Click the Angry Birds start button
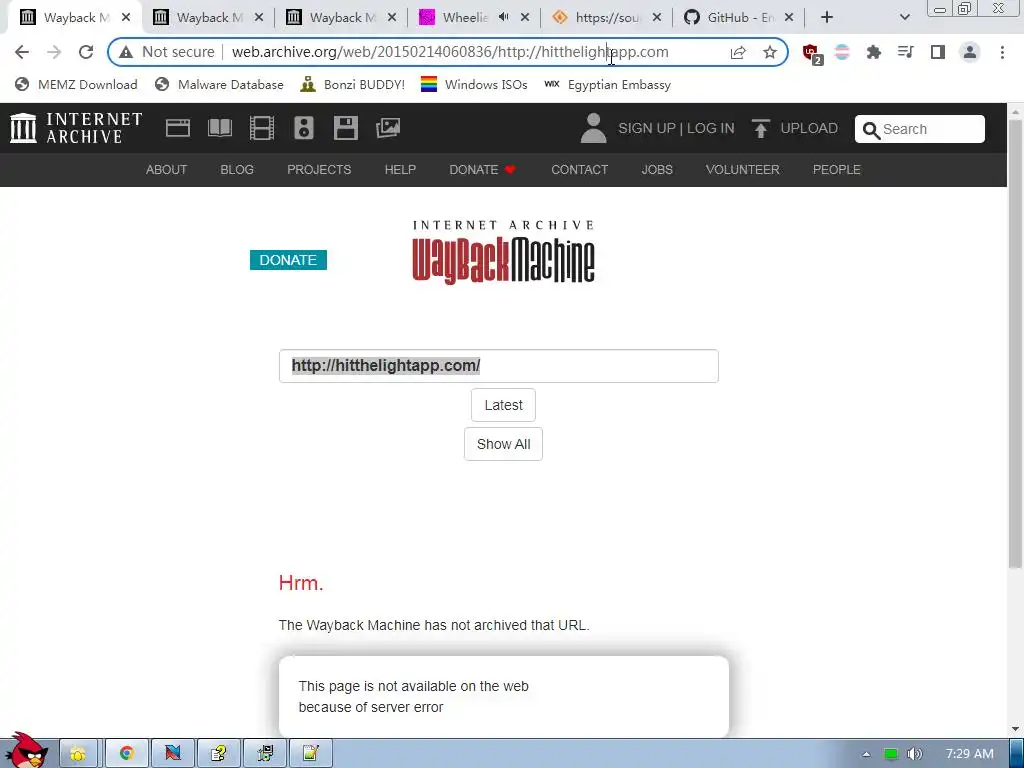The height and width of the screenshot is (768, 1024). pyautogui.click(x=25, y=751)
